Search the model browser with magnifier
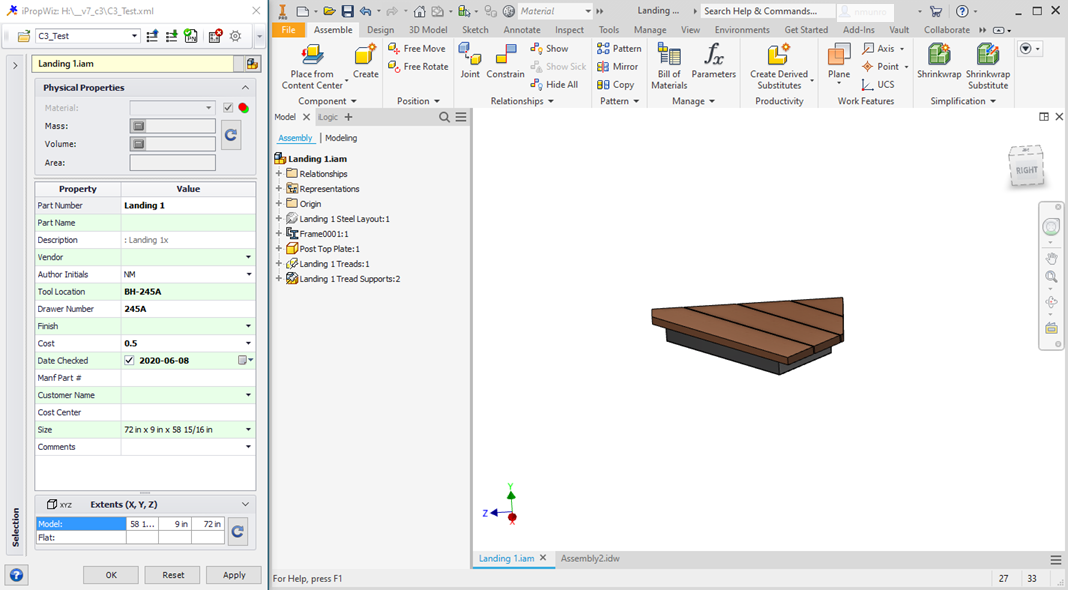Screen dimensions: 1068x590 tap(444, 117)
